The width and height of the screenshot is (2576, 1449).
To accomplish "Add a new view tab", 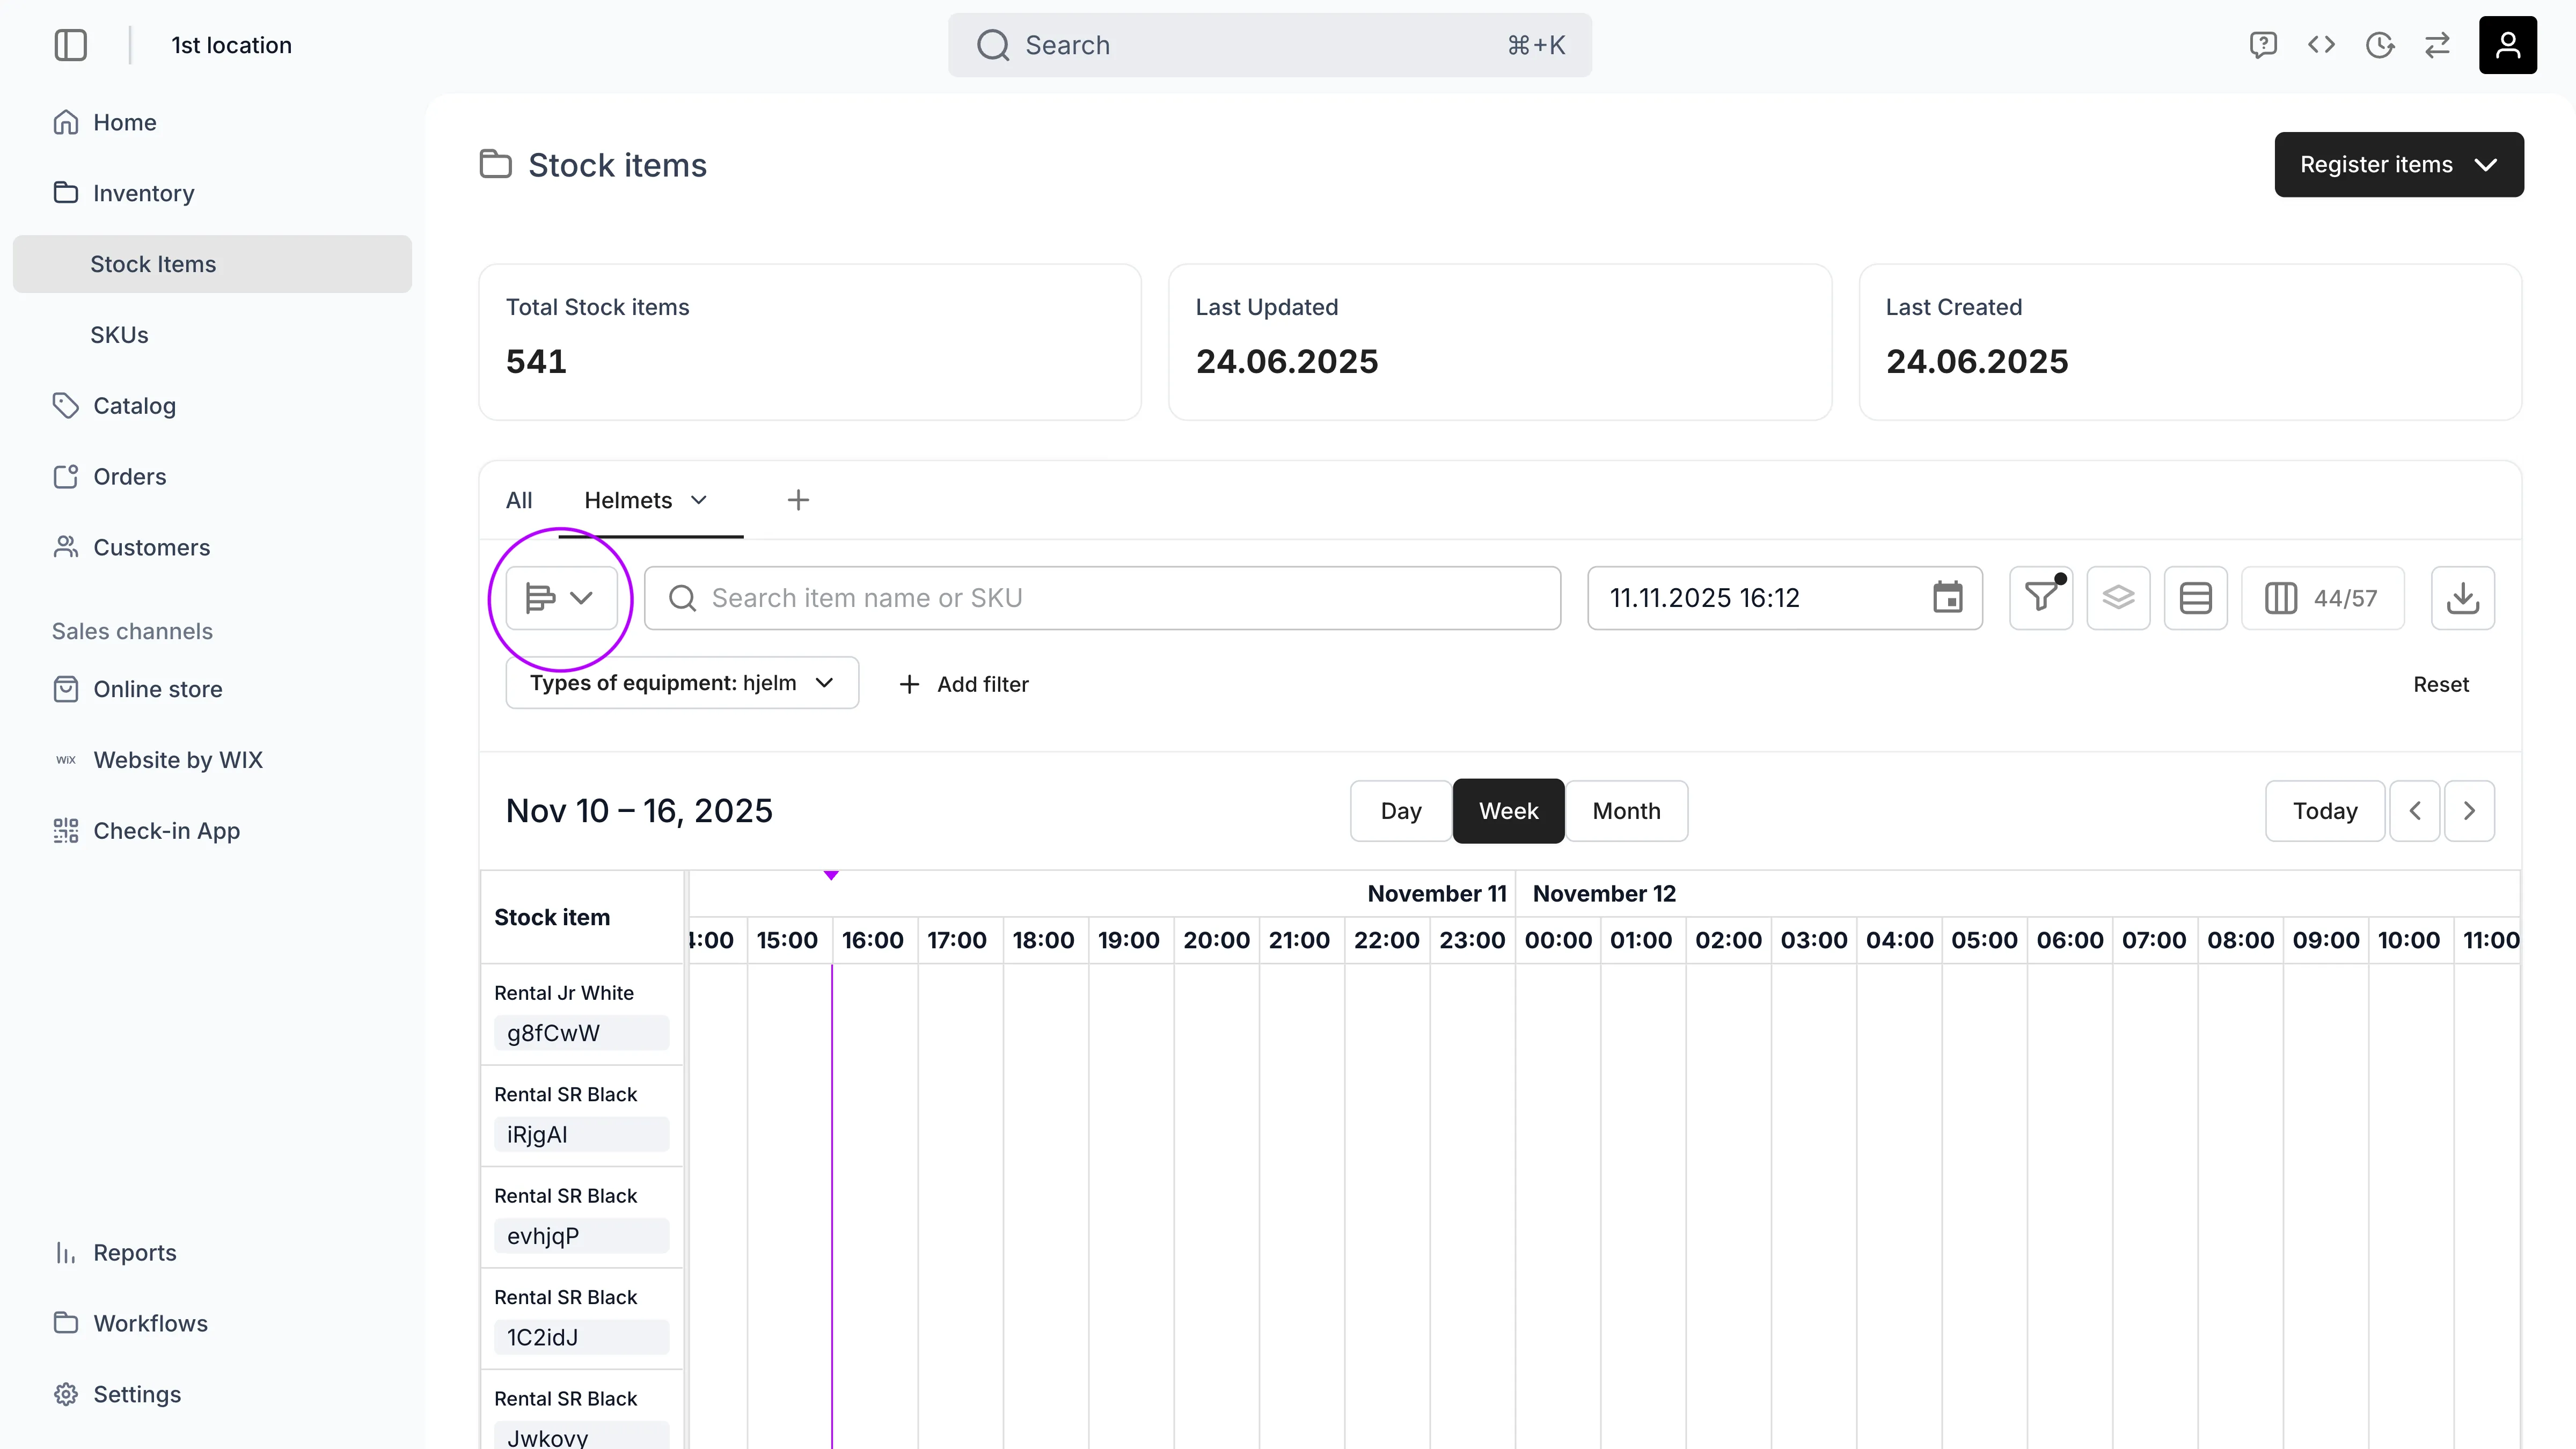I will click(798, 500).
